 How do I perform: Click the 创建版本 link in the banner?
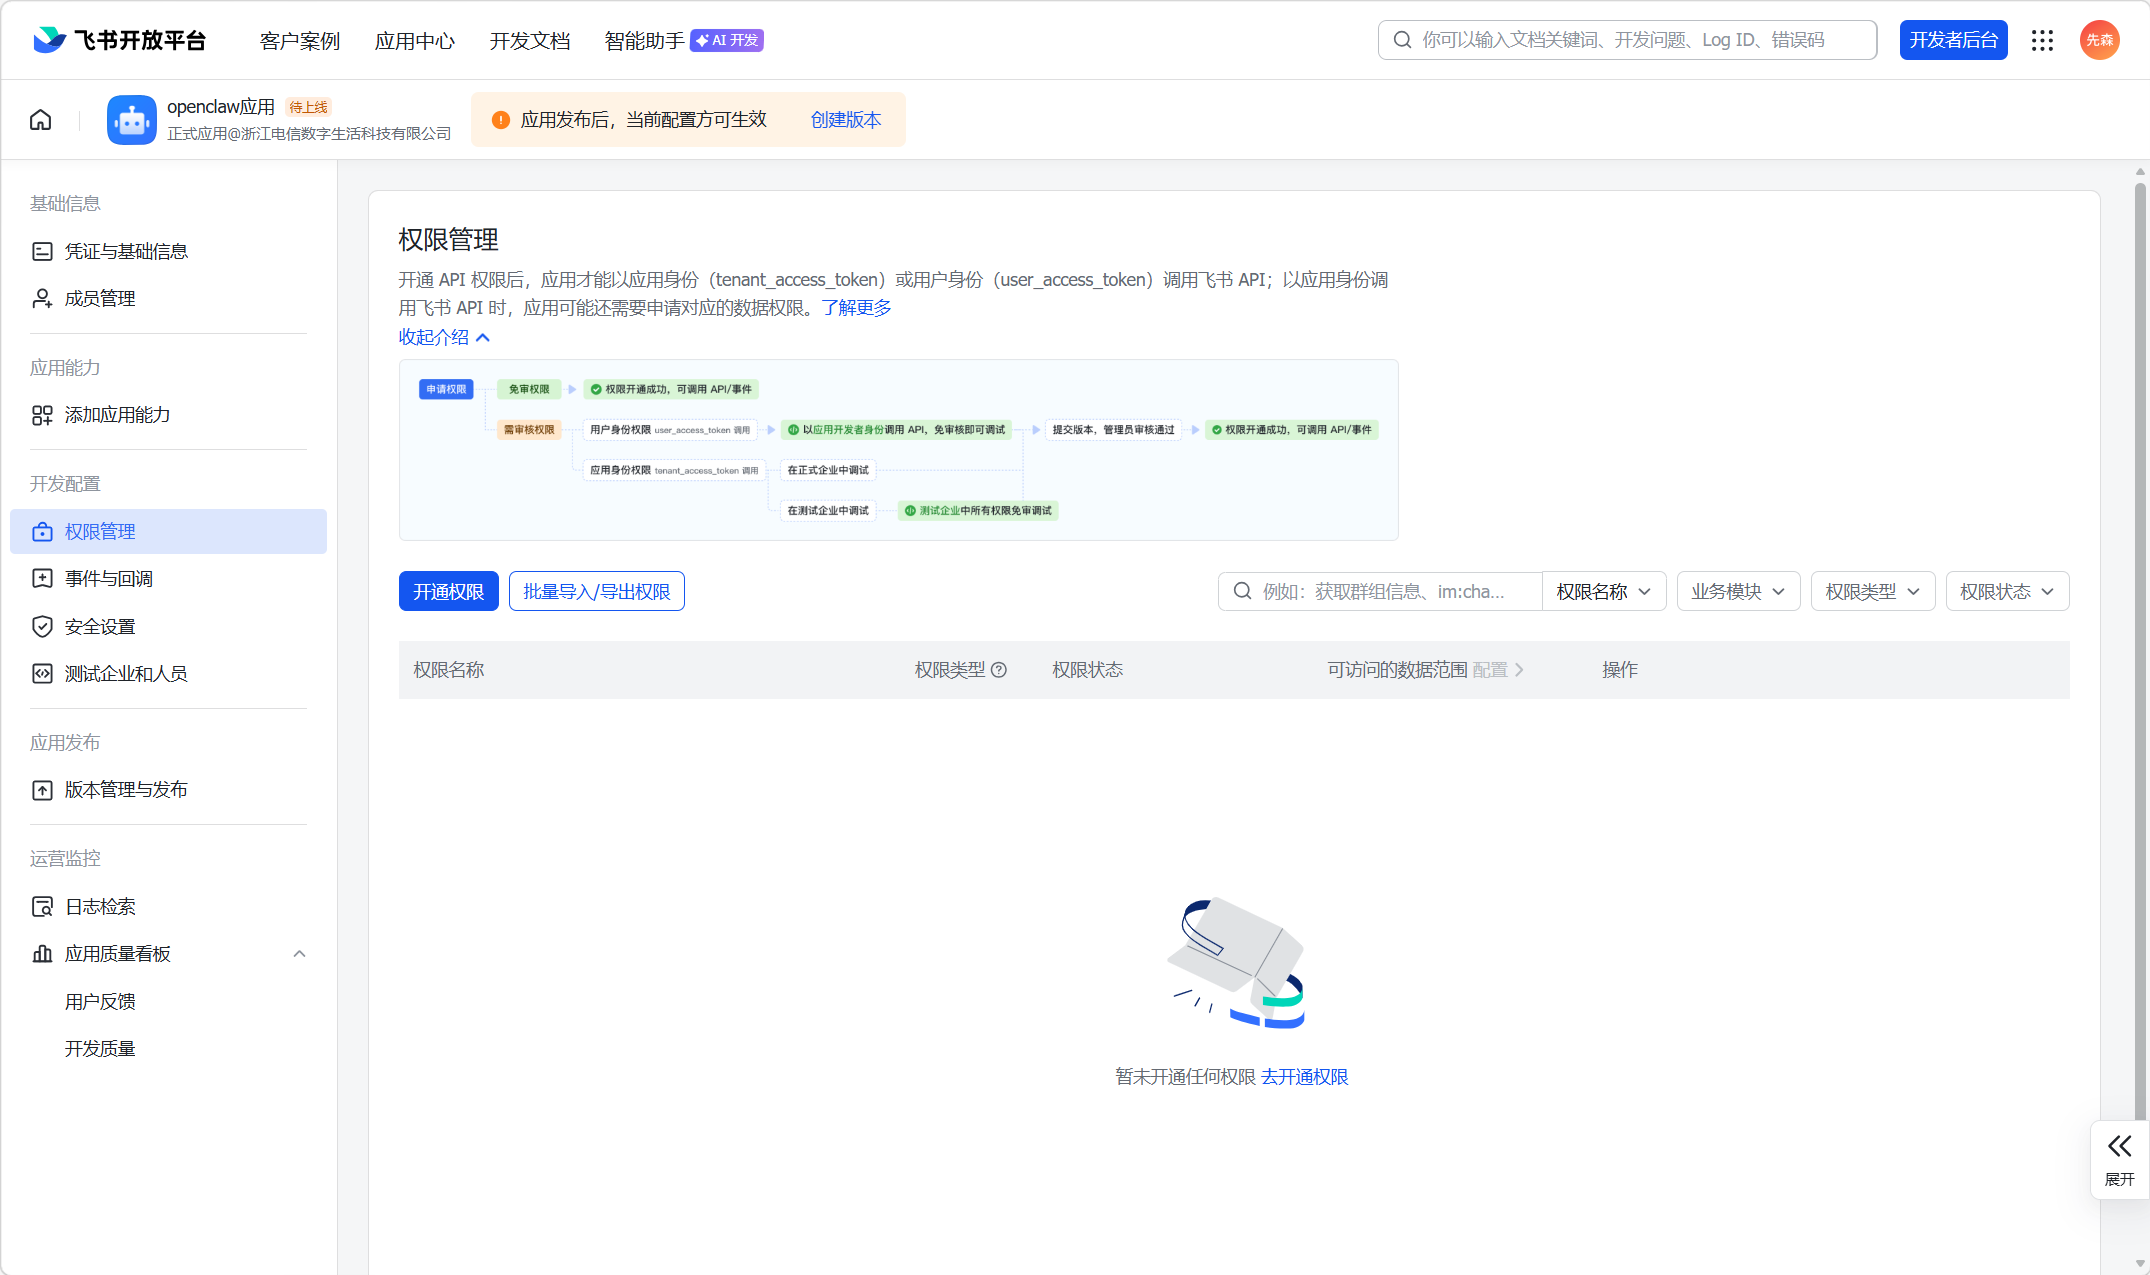coord(845,120)
